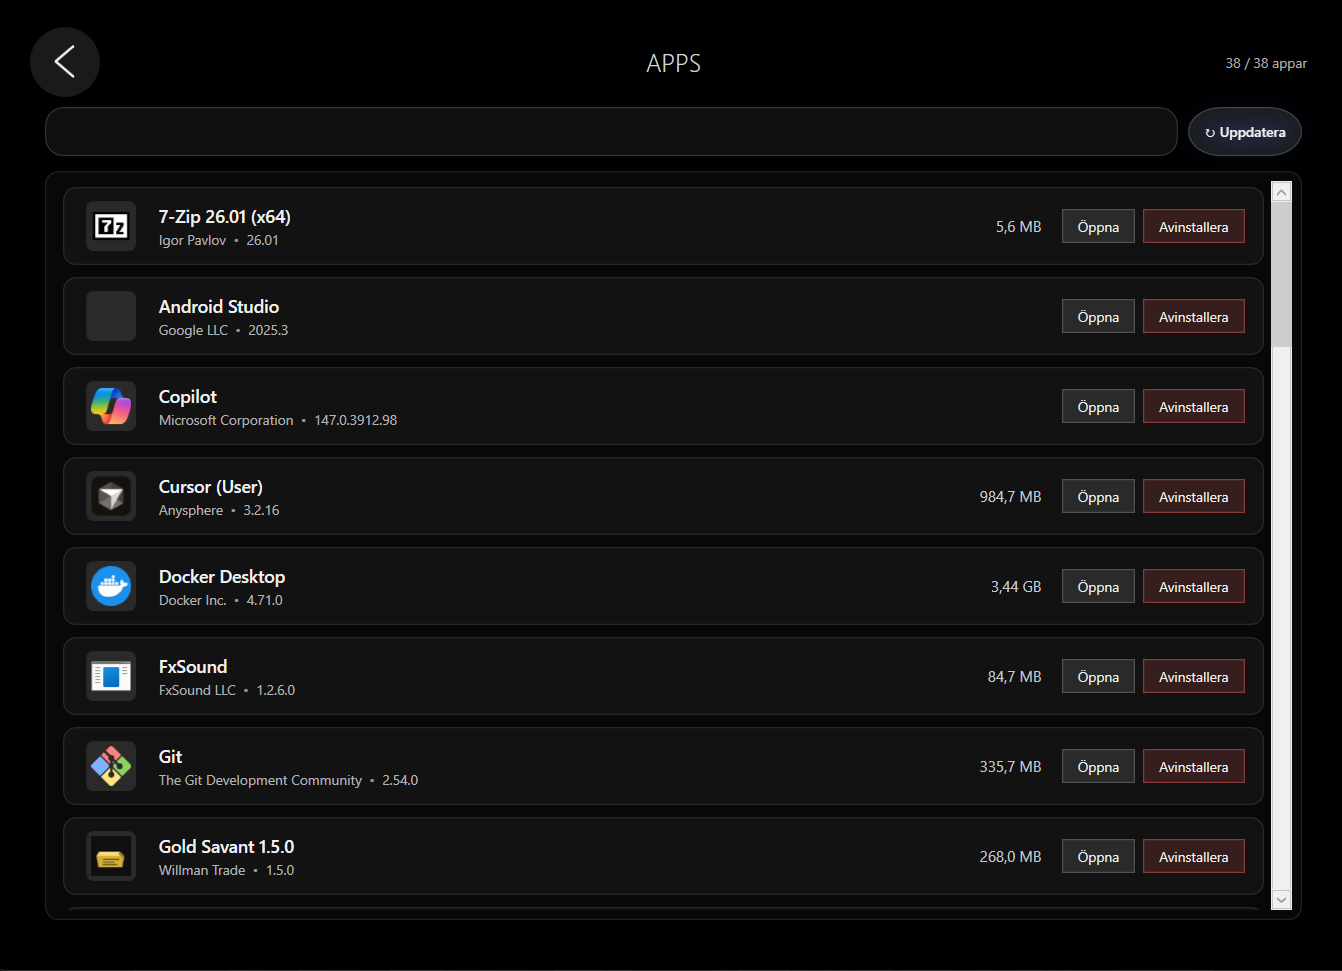Select the Android Studio title
Screen dimensions: 1342x971
click(x=218, y=307)
